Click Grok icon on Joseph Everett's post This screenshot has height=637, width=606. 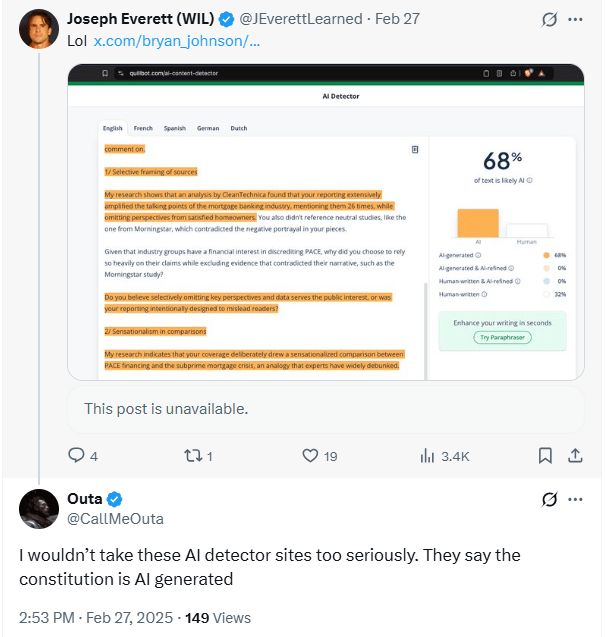(548, 19)
